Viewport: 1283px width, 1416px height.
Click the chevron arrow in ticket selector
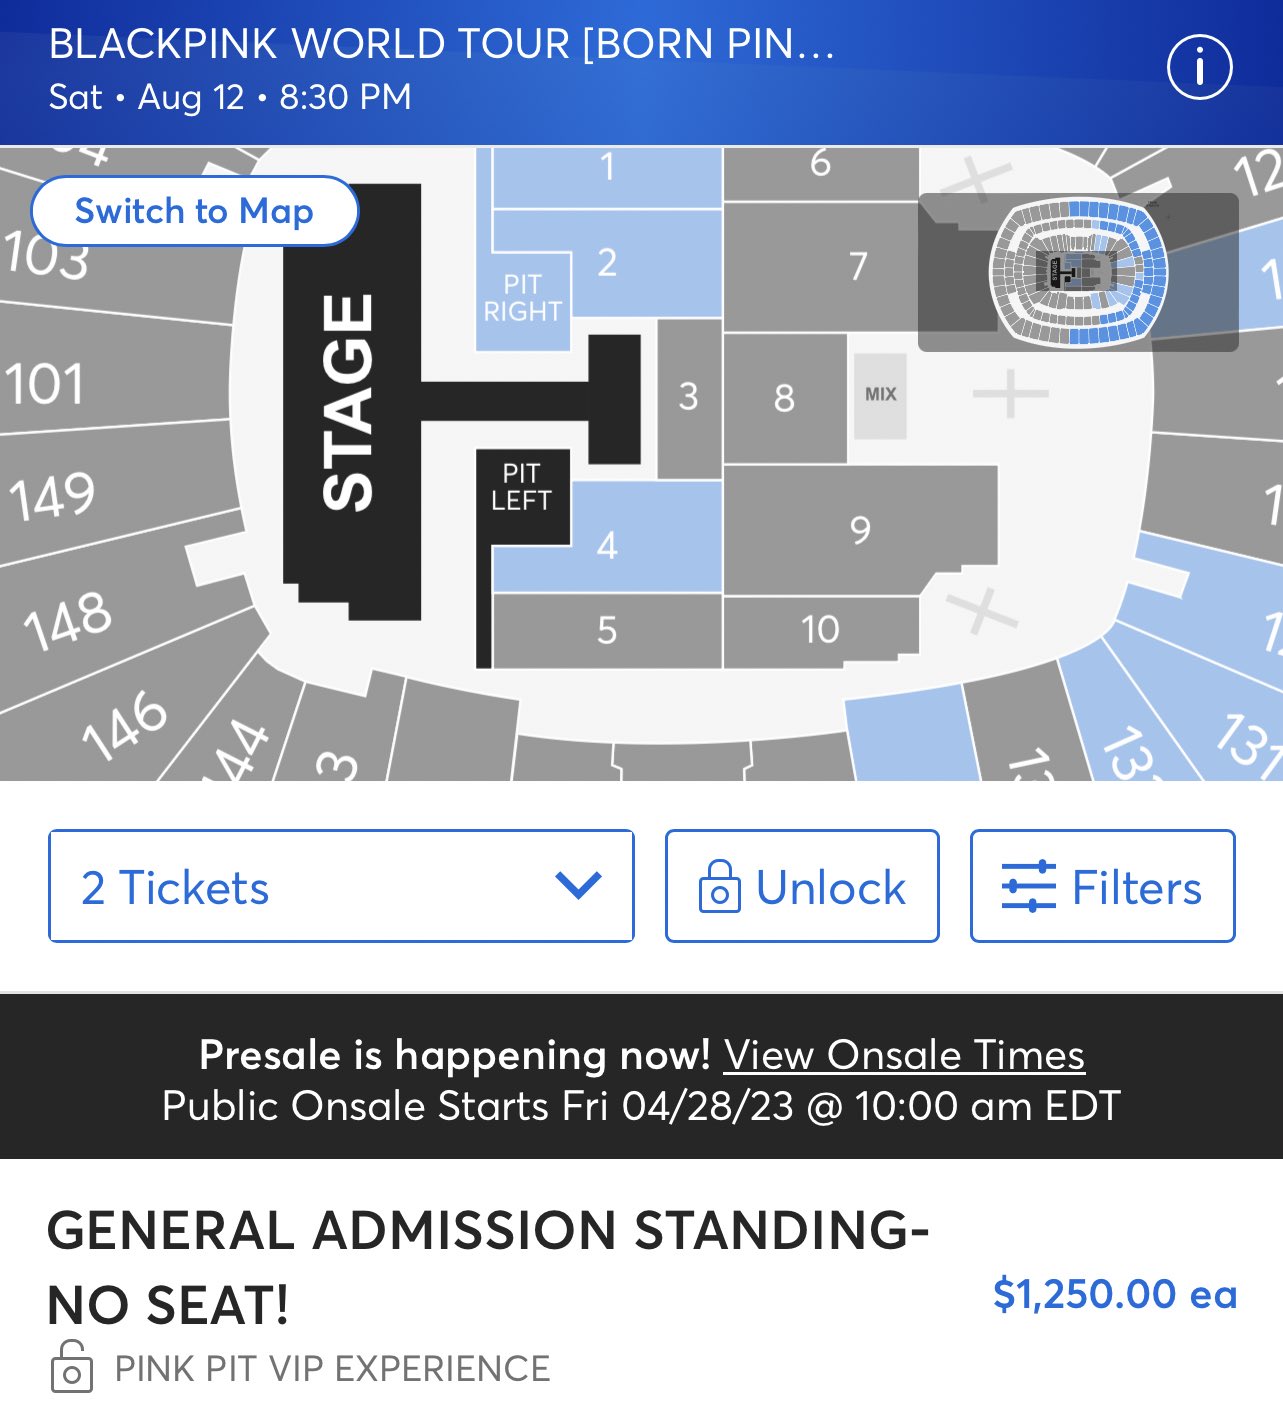tap(578, 885)
